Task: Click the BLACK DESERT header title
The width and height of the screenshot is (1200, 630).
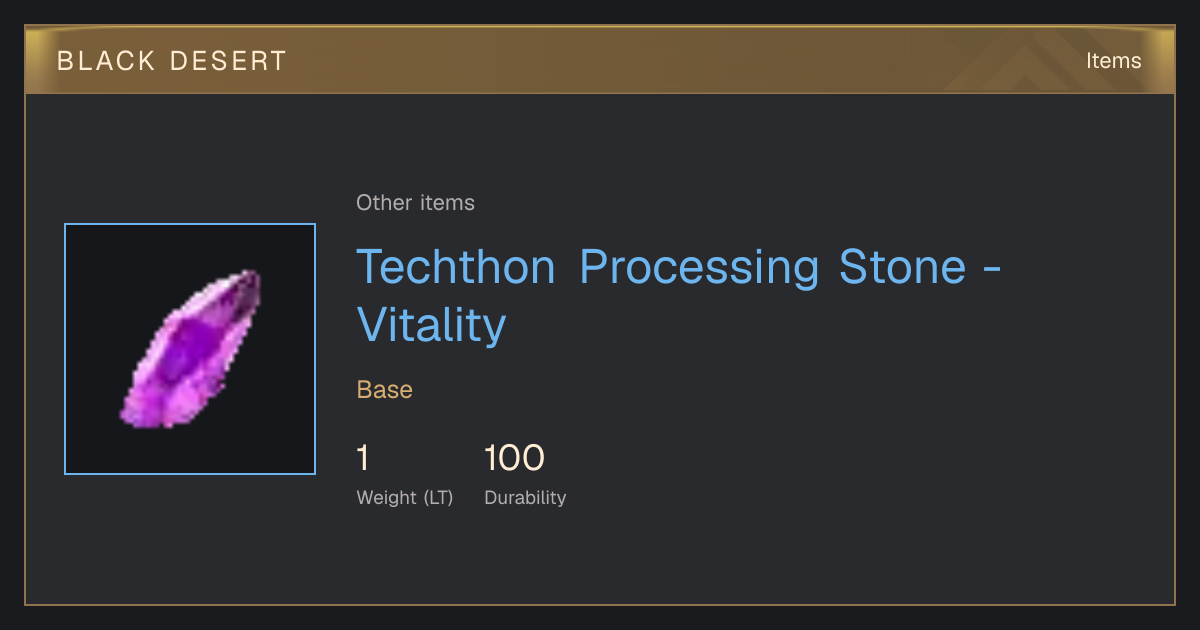Action: pyautogui.click(x=172, y=61)
